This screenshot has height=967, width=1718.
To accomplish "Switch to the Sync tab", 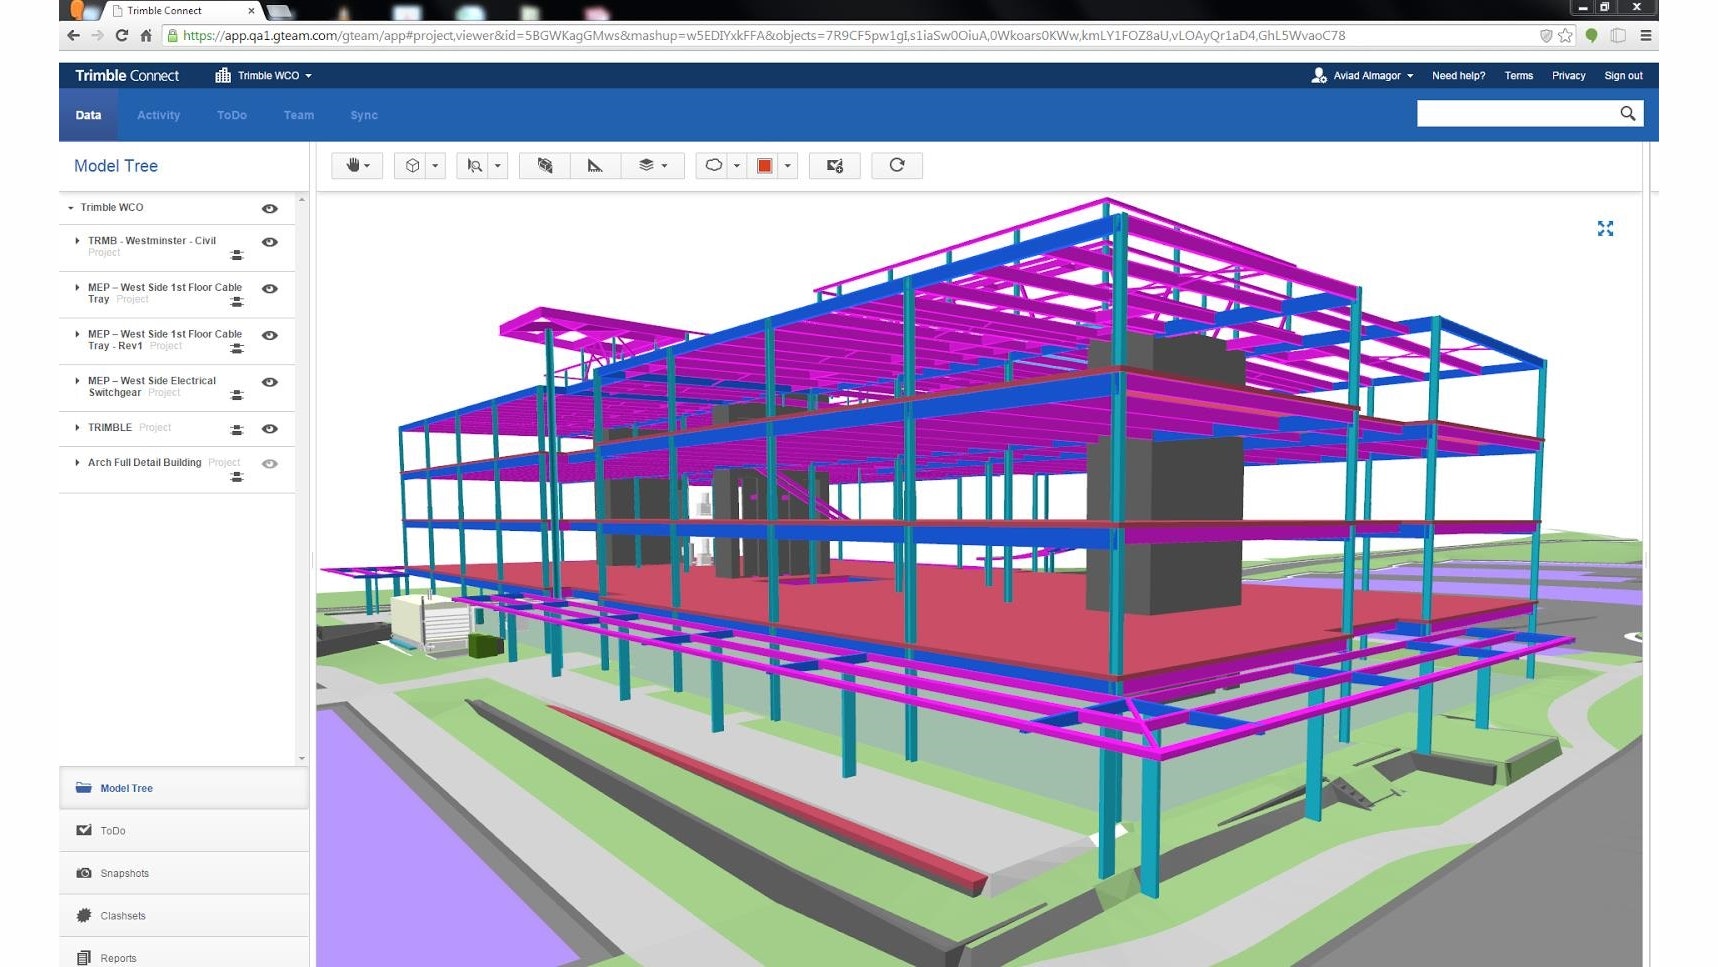I will [364, 115].
